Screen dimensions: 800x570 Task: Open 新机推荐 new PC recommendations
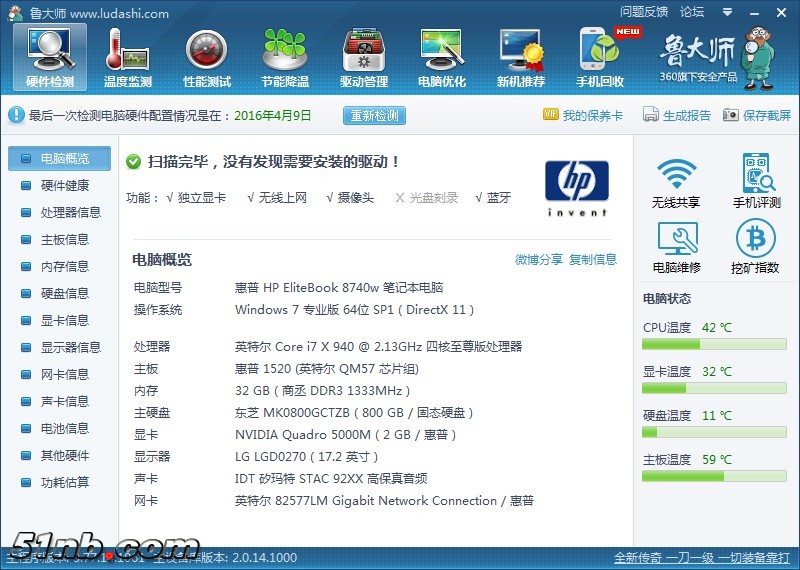521,56
